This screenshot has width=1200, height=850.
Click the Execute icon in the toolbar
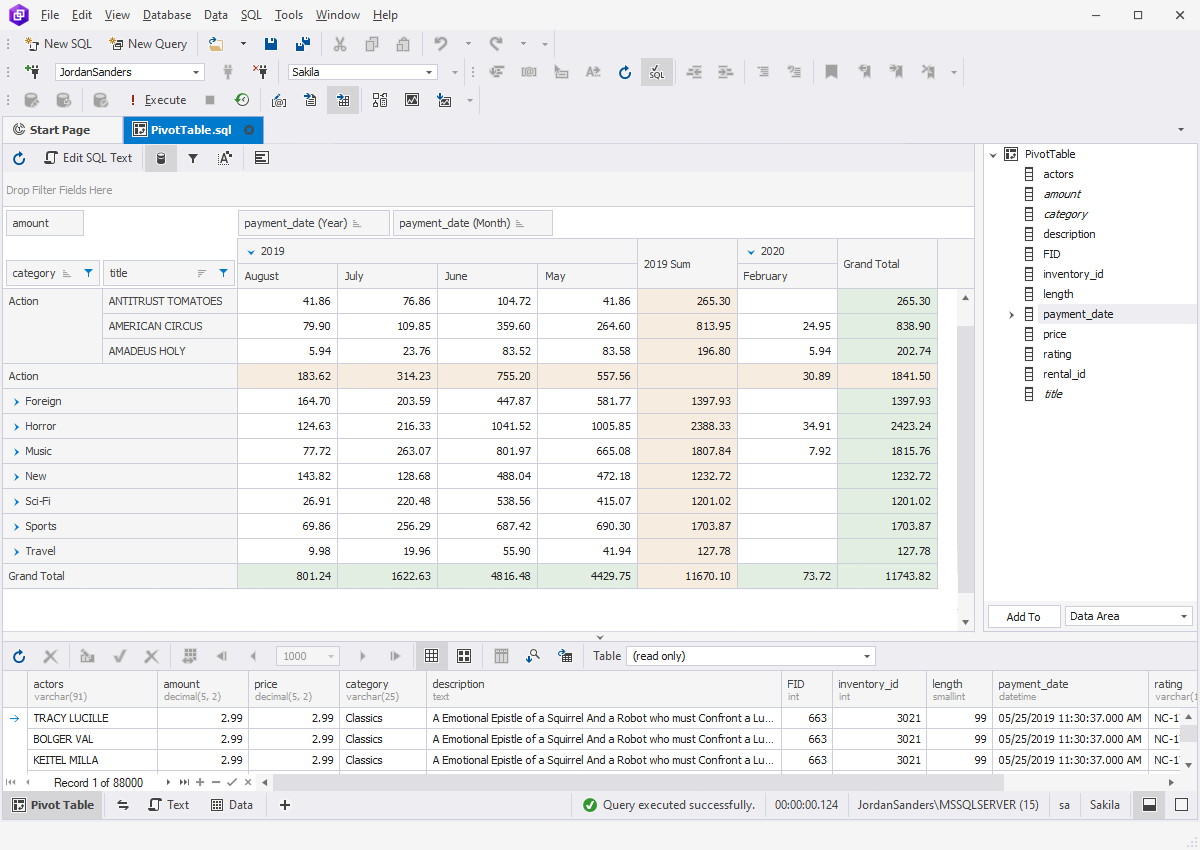[158, 100]
